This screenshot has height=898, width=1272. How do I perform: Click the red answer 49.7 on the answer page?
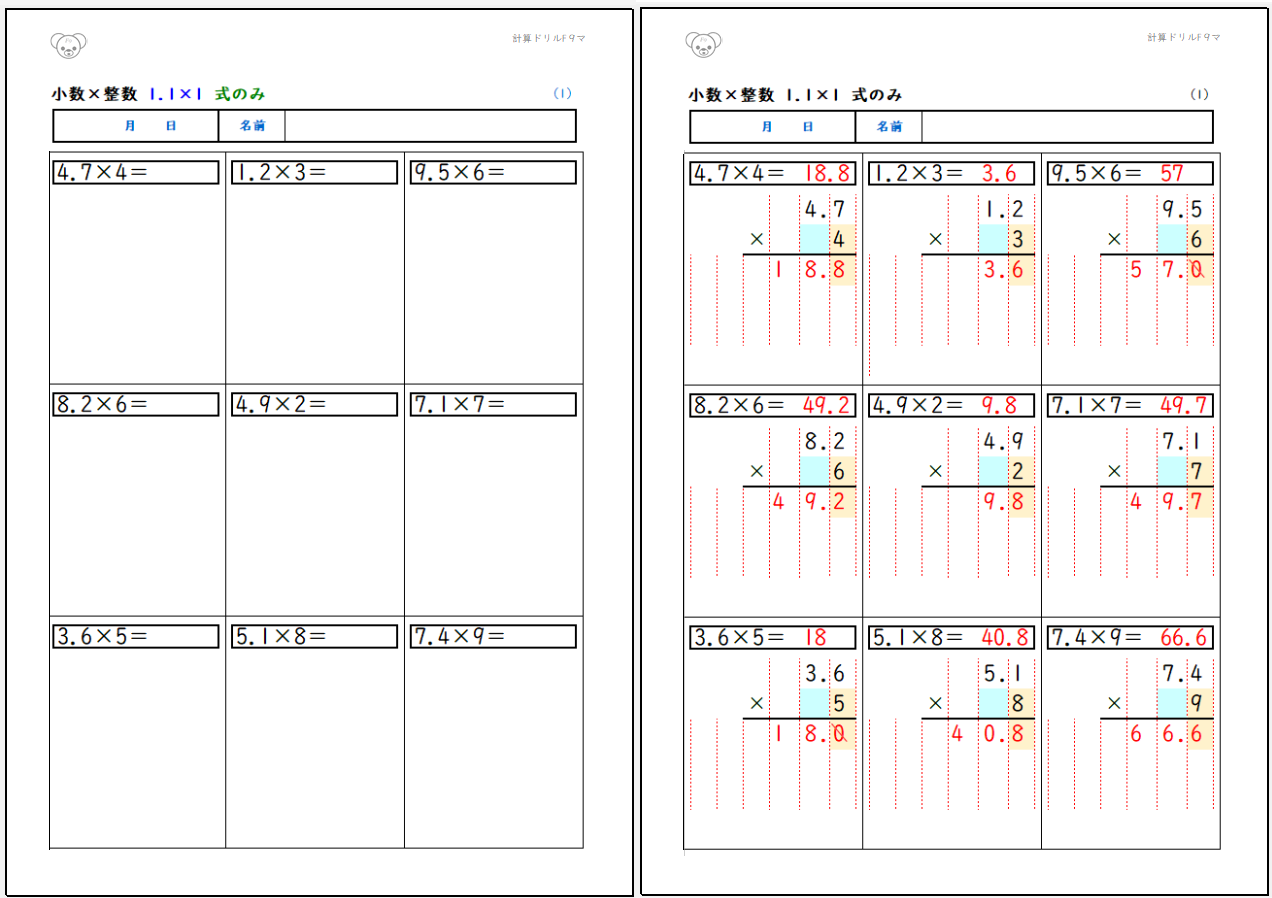1184,405
